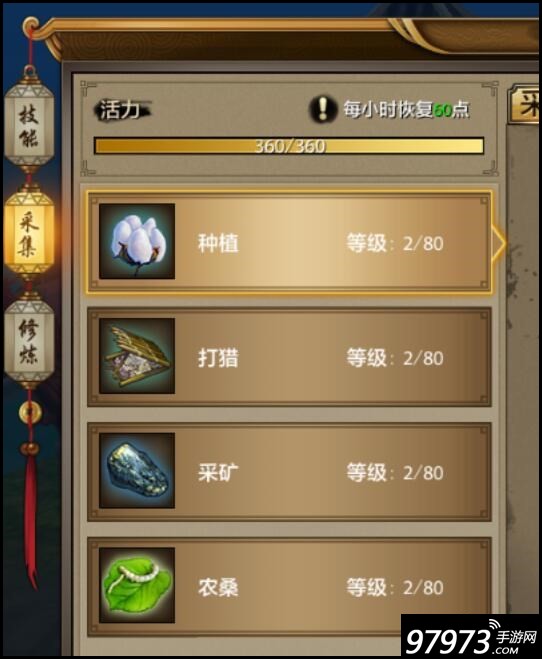Click the hunting trap icon for 打猎

[x=137, y=356]
